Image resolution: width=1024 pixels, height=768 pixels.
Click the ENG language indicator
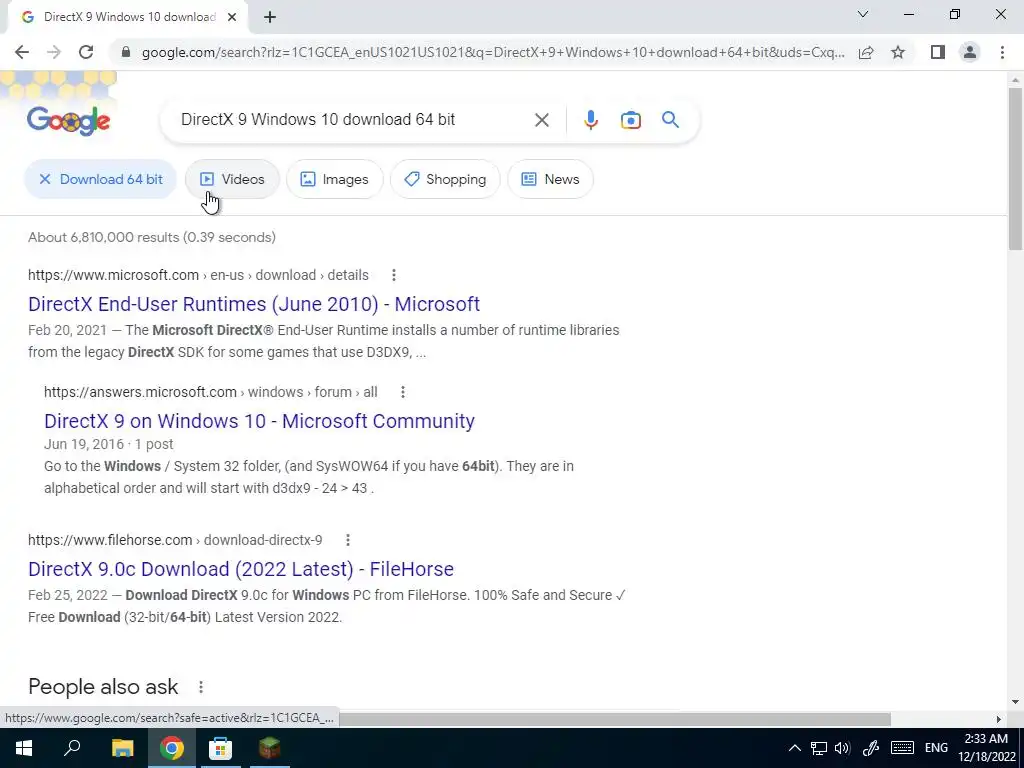936,748
